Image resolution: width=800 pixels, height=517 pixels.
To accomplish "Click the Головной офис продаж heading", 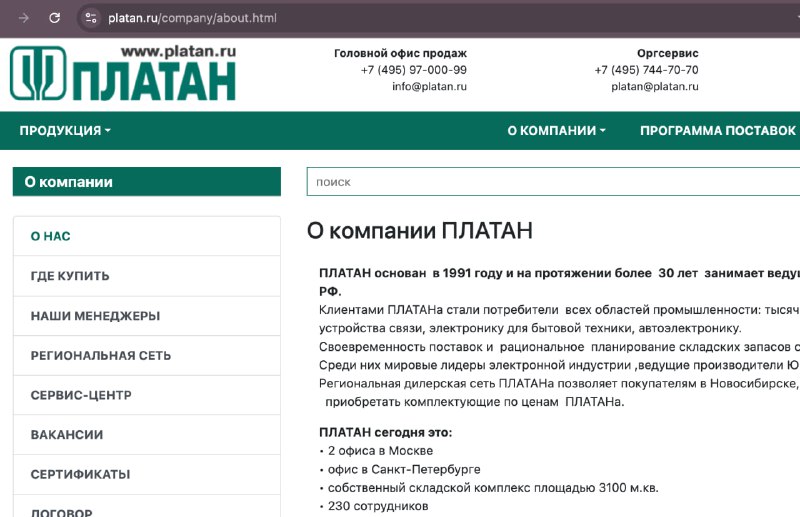I will coord(401,53).
